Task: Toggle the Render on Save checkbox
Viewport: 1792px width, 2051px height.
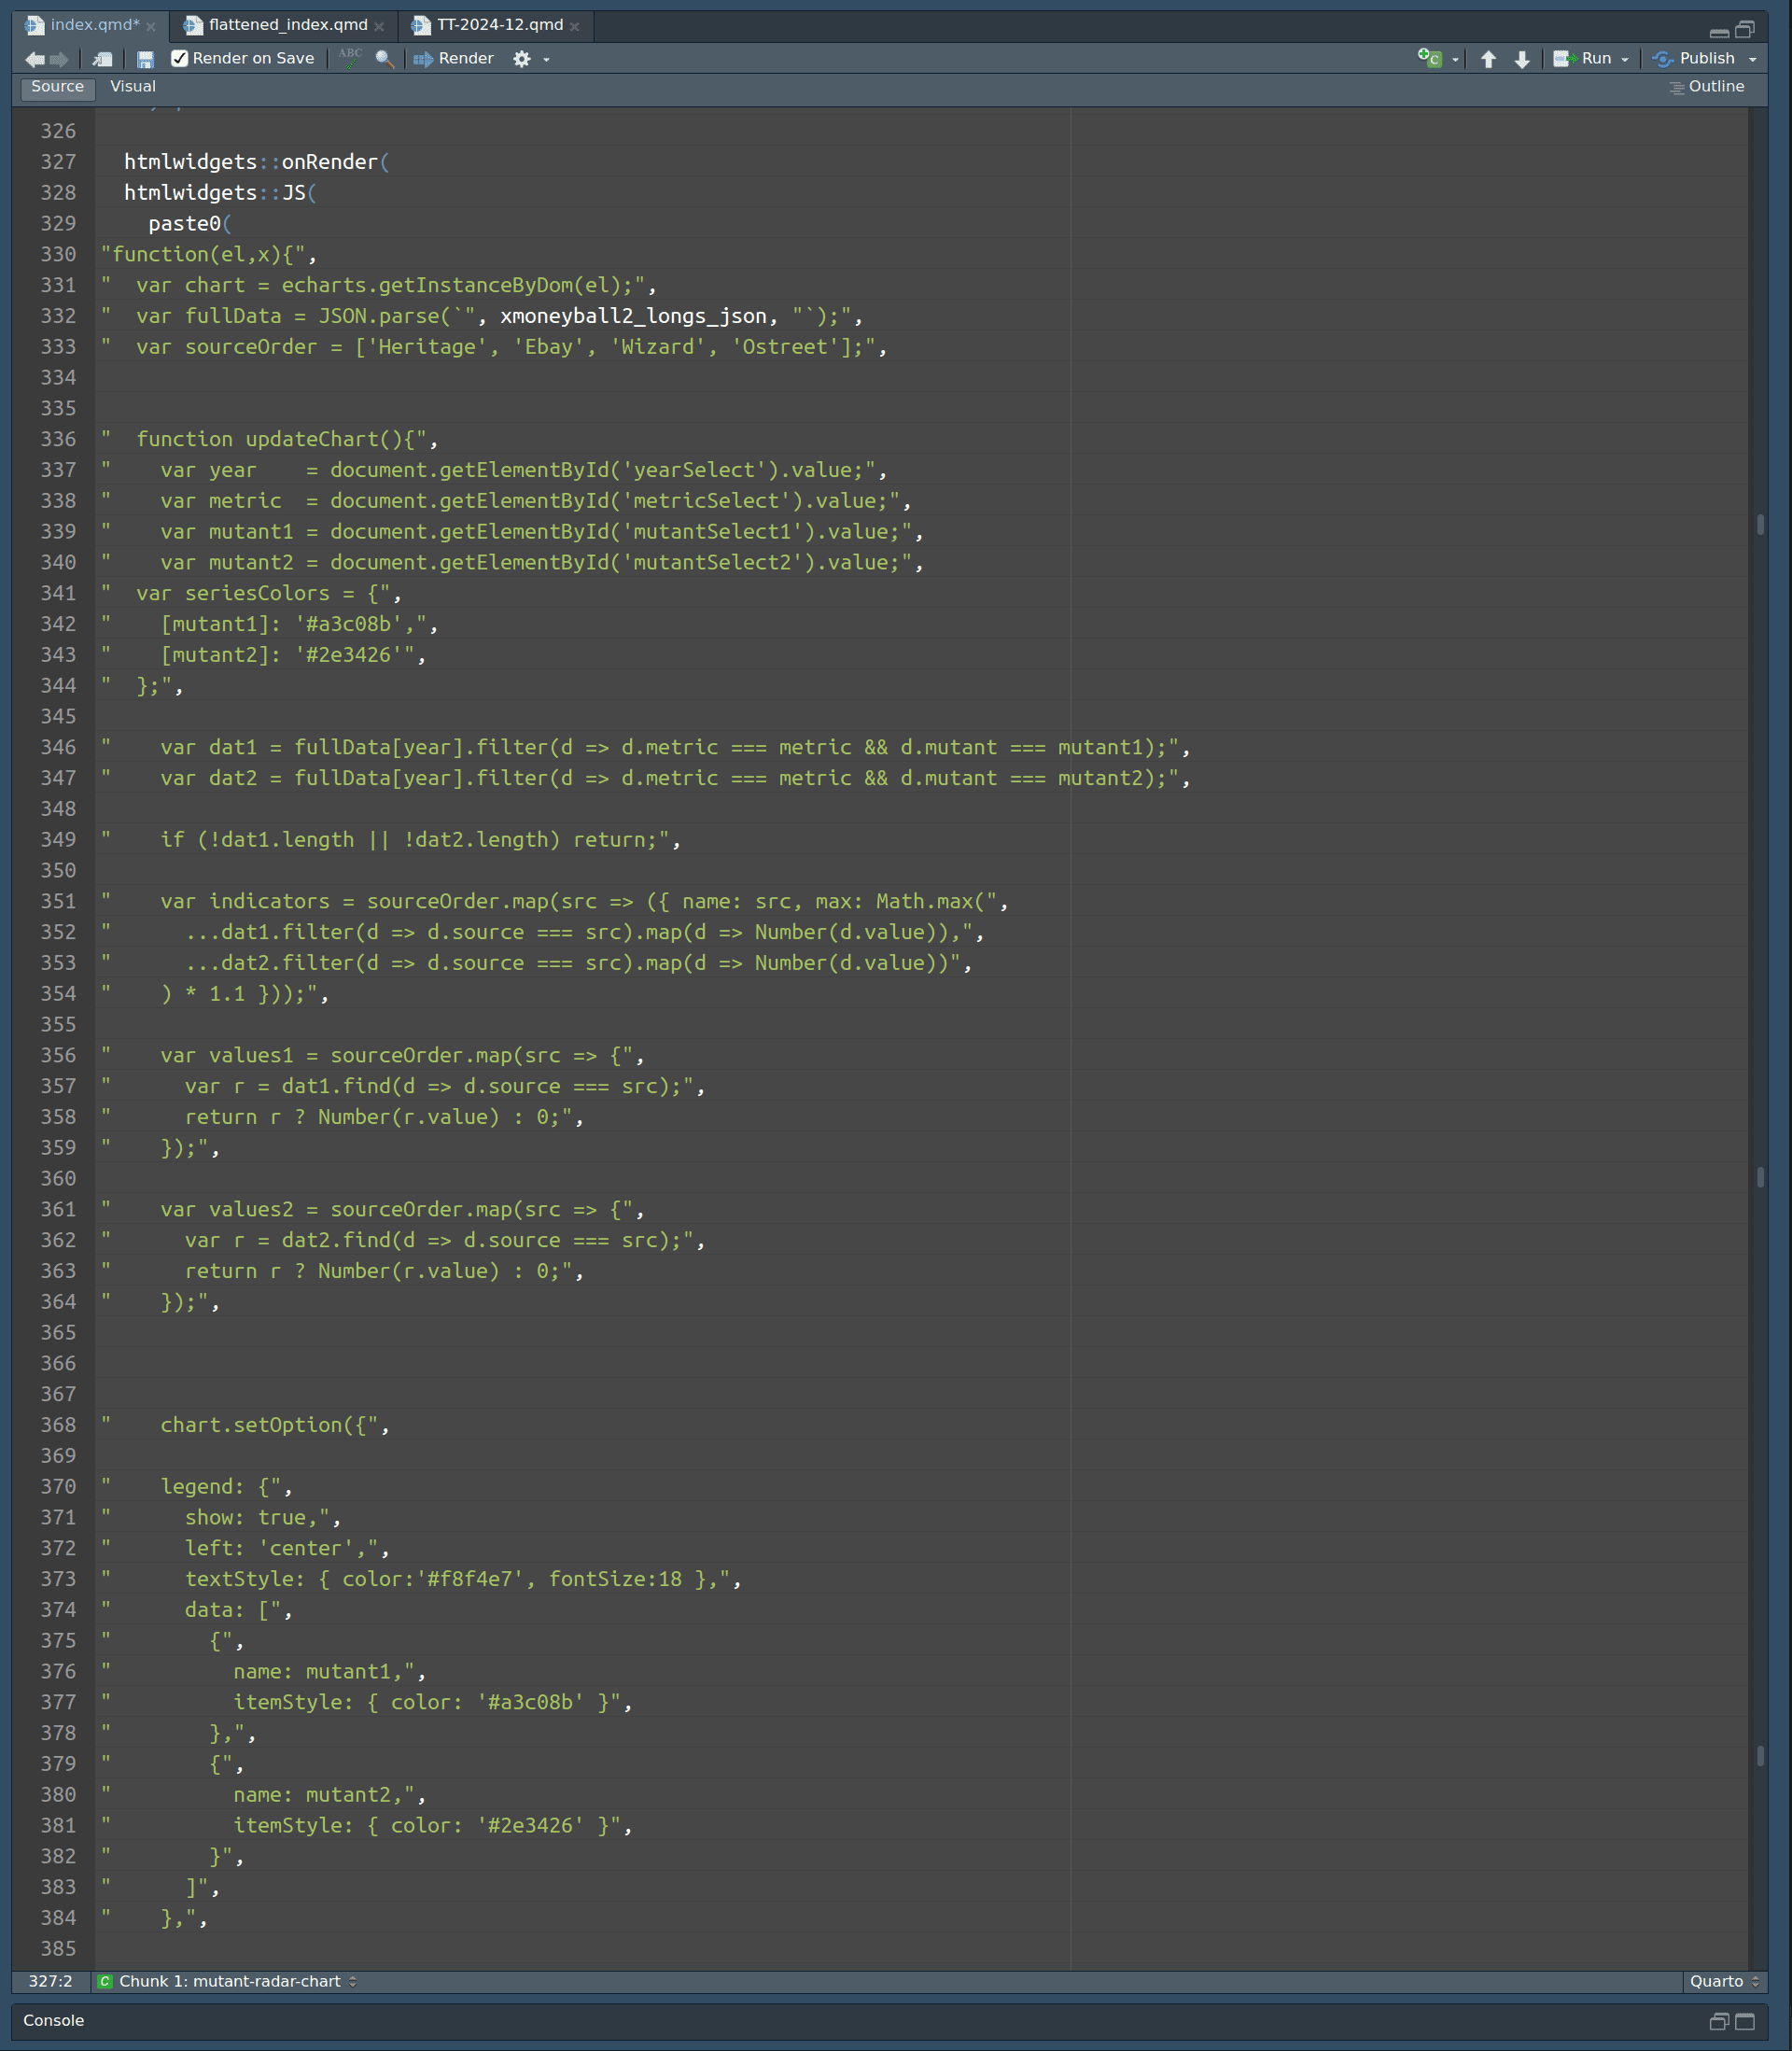Action: [x=180, y=59]
